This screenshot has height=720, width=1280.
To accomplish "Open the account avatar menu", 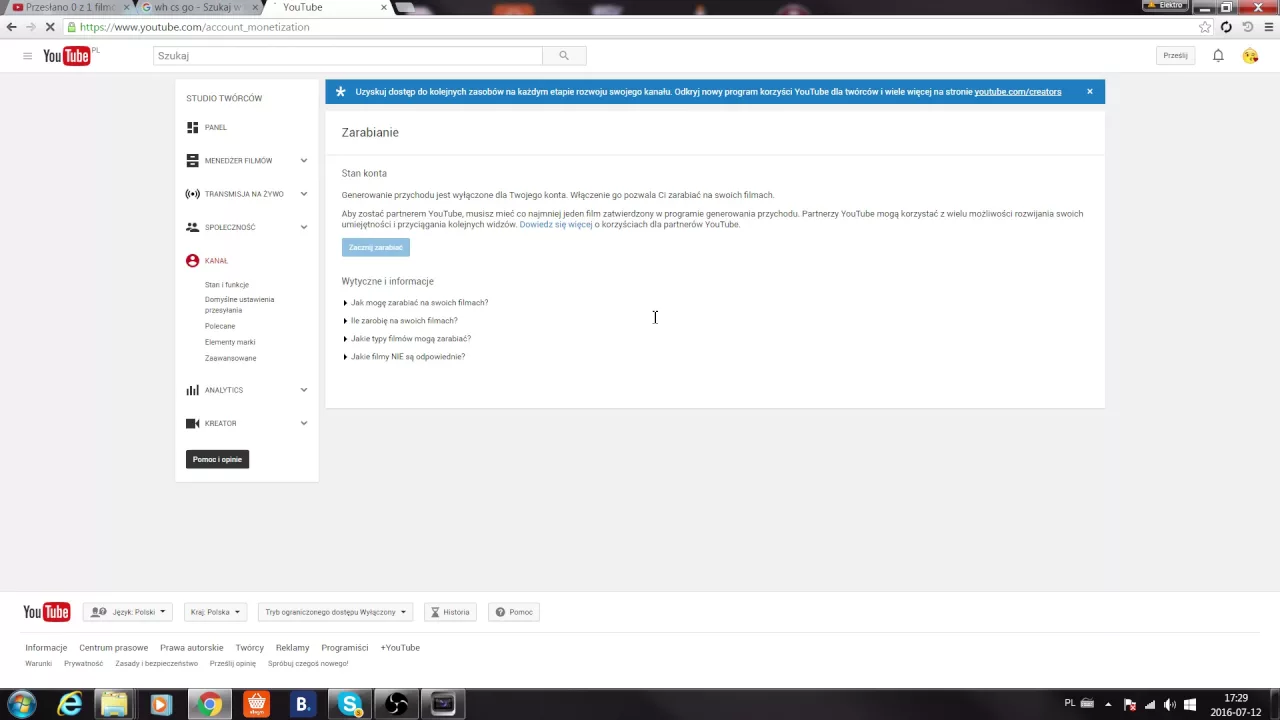I will click(1250, 56).
